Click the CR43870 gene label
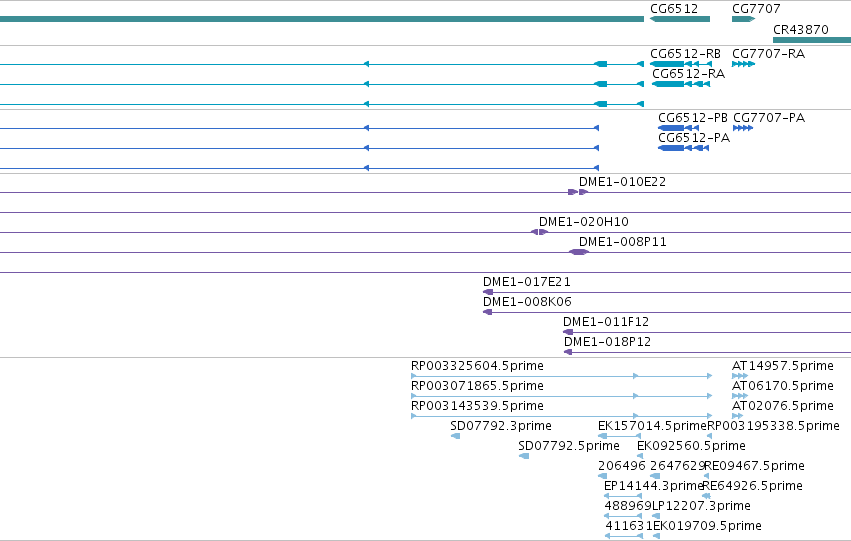The height and width of the screenshot is (541, 851). (801, 29)
